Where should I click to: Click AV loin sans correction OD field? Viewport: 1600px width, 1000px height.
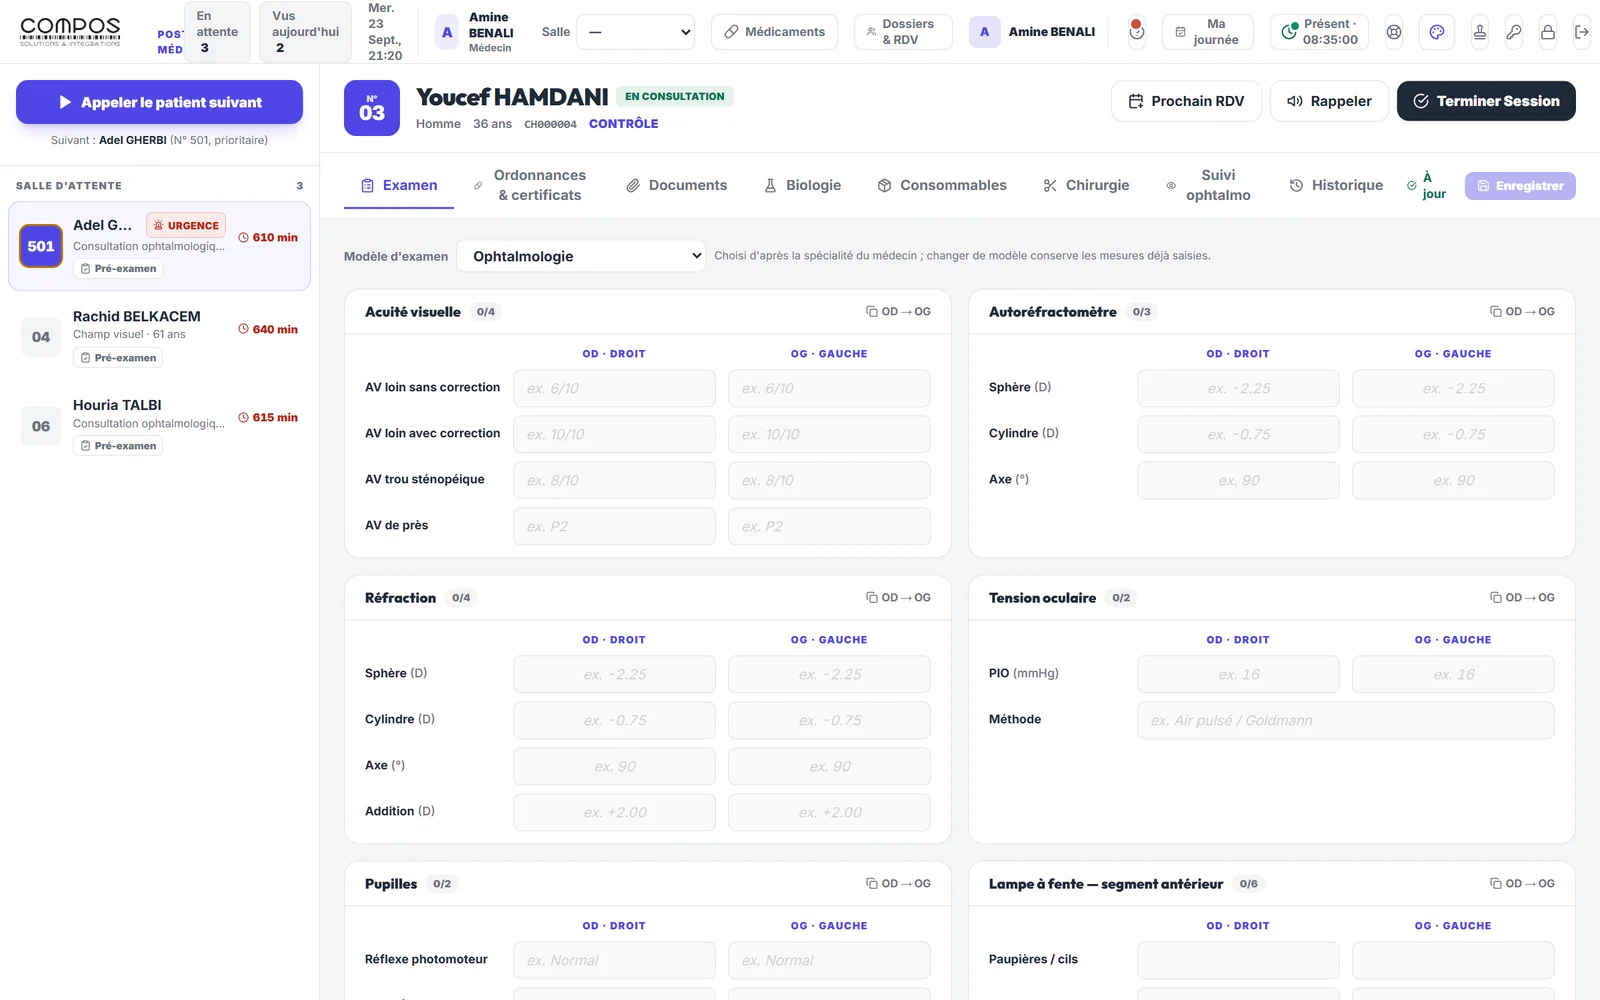click(x=614, y=388)
